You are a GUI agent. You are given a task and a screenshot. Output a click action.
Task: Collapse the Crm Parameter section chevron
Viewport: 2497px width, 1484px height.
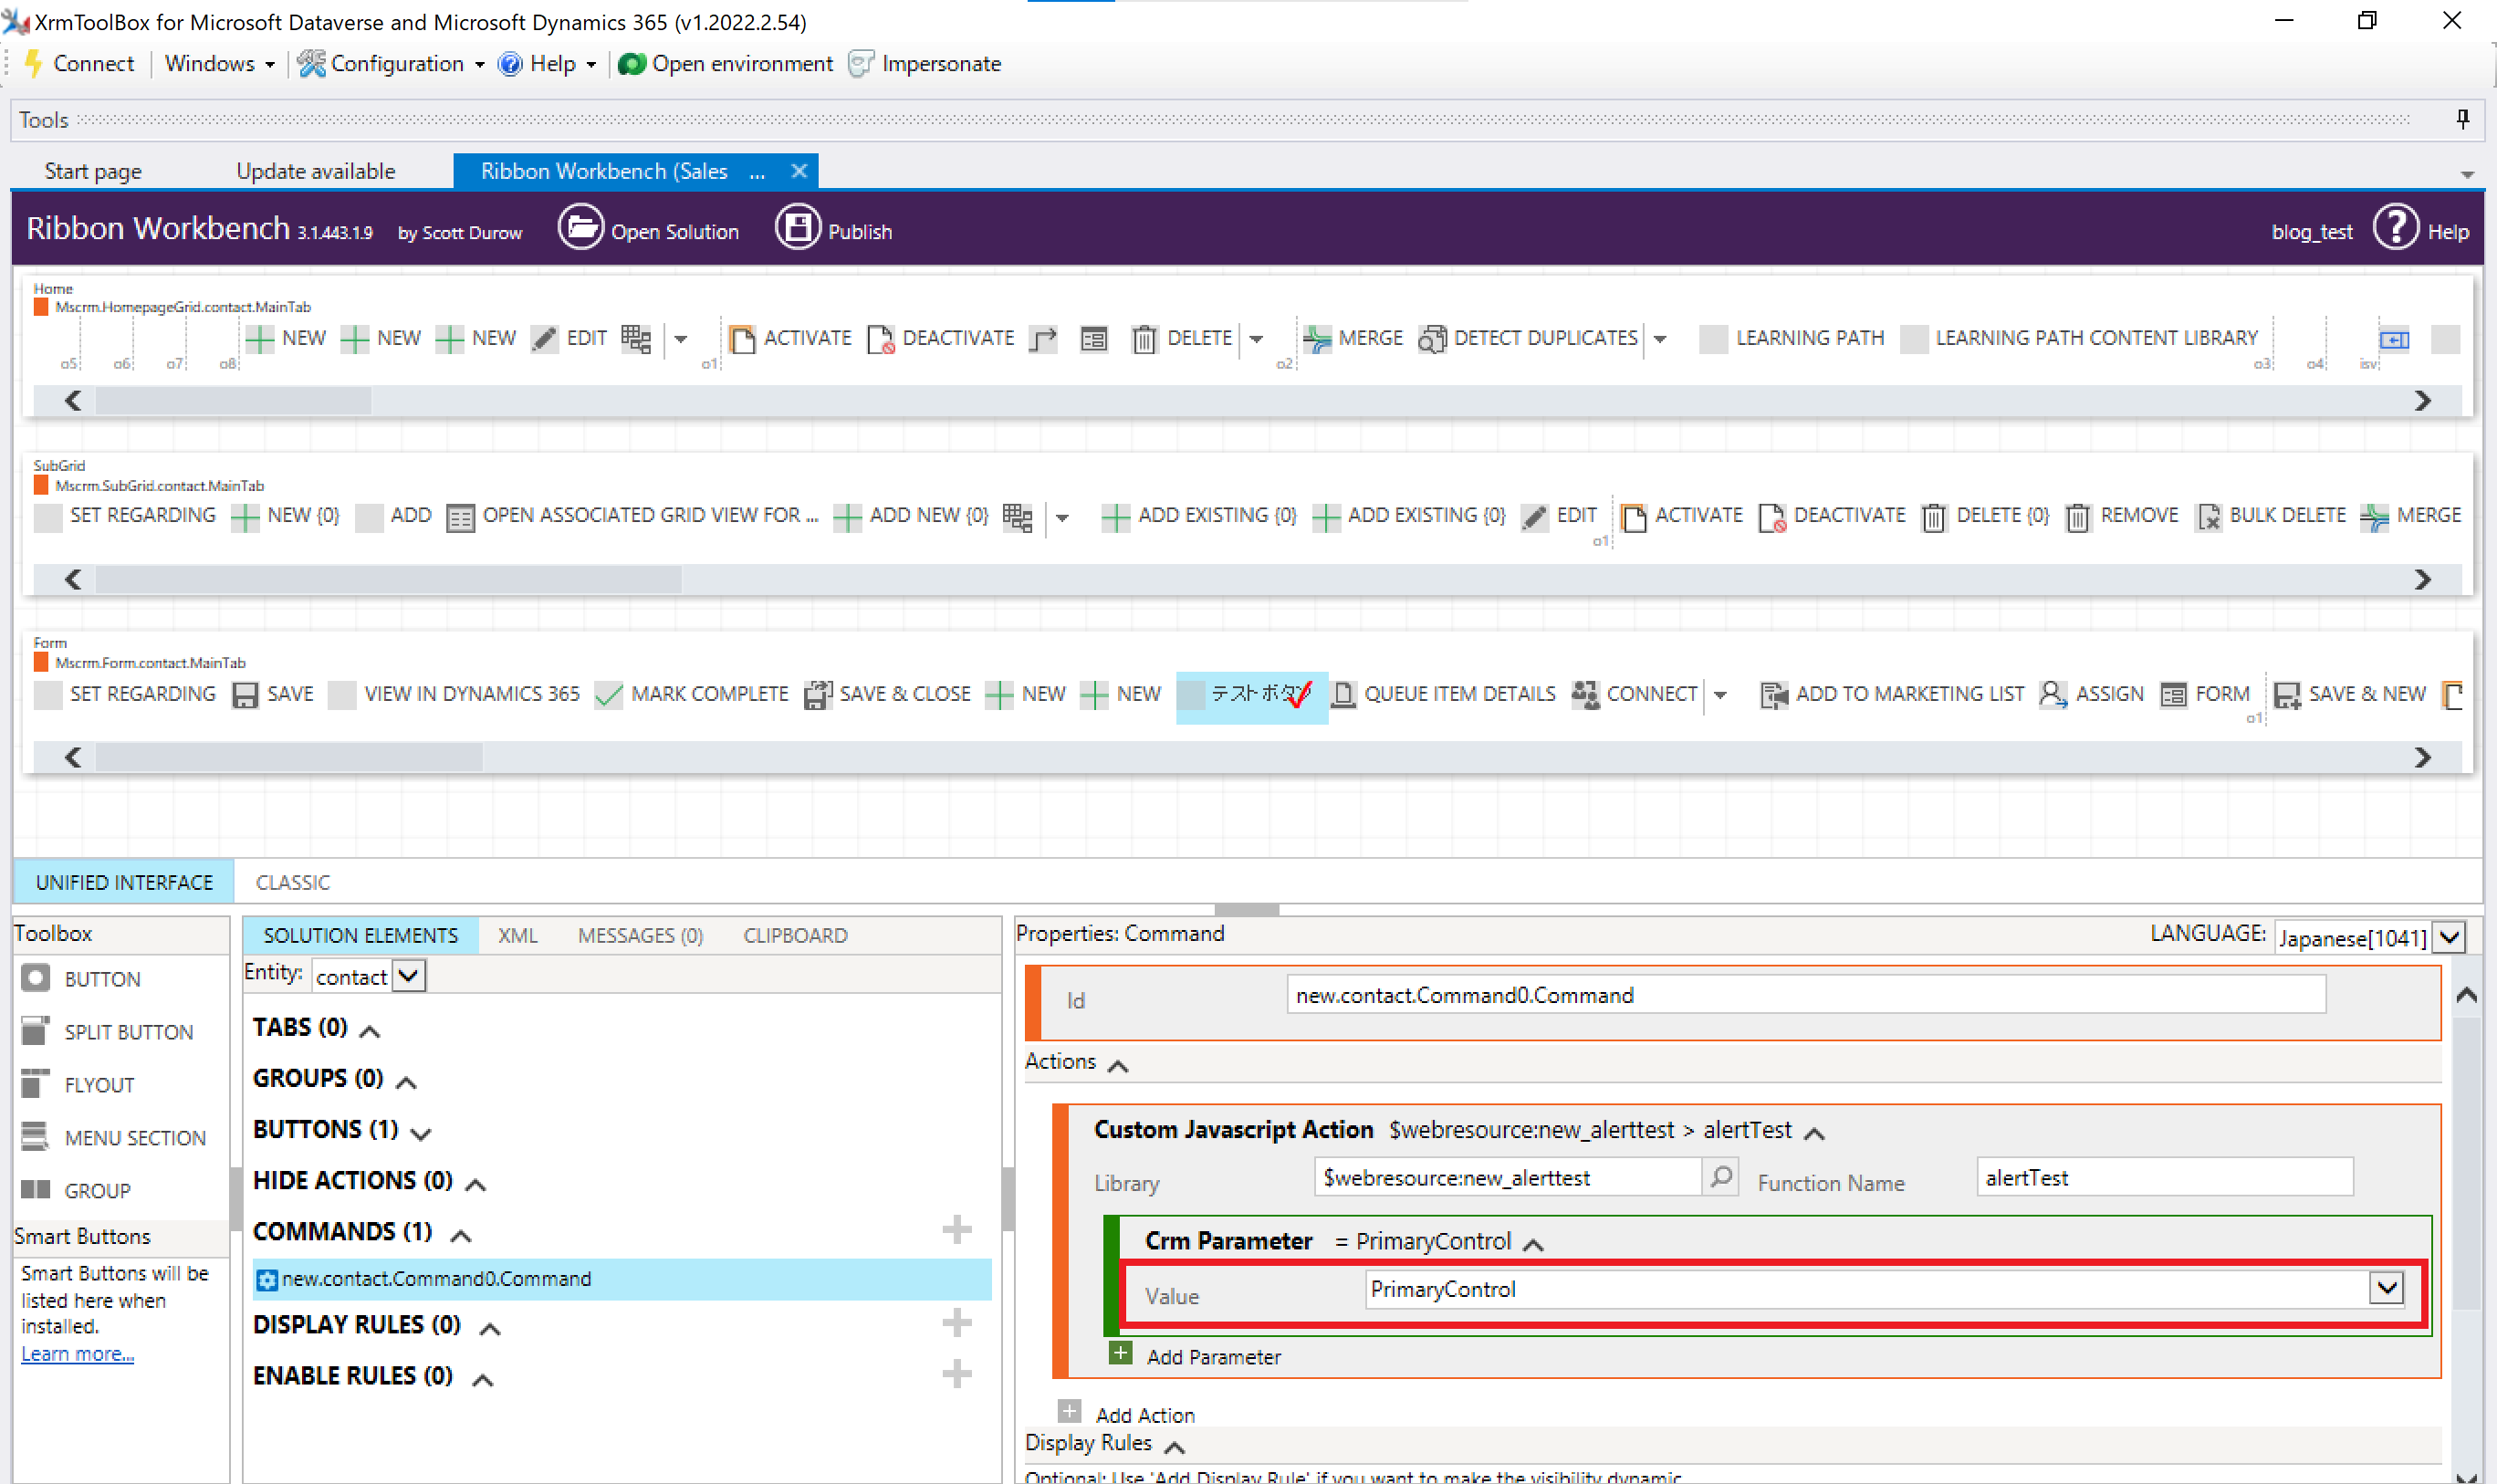click(1533, 1244)
